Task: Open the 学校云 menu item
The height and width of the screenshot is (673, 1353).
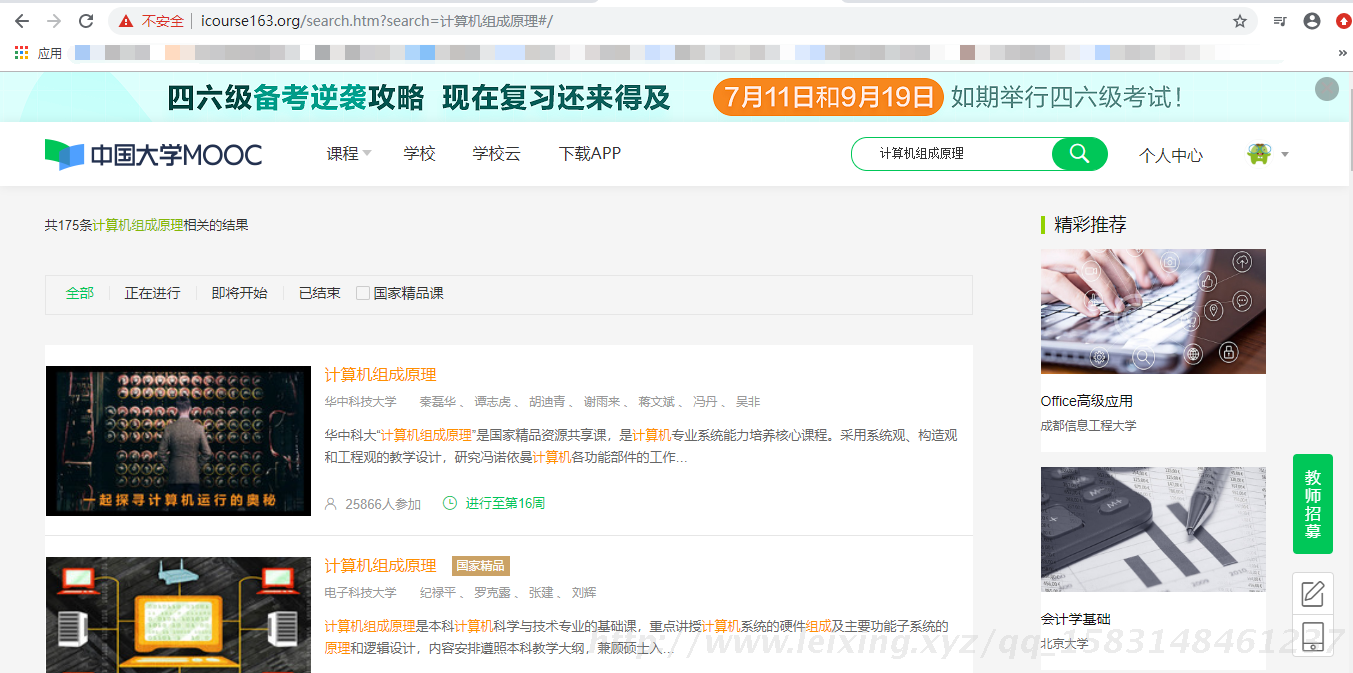Action: point(497,153)
